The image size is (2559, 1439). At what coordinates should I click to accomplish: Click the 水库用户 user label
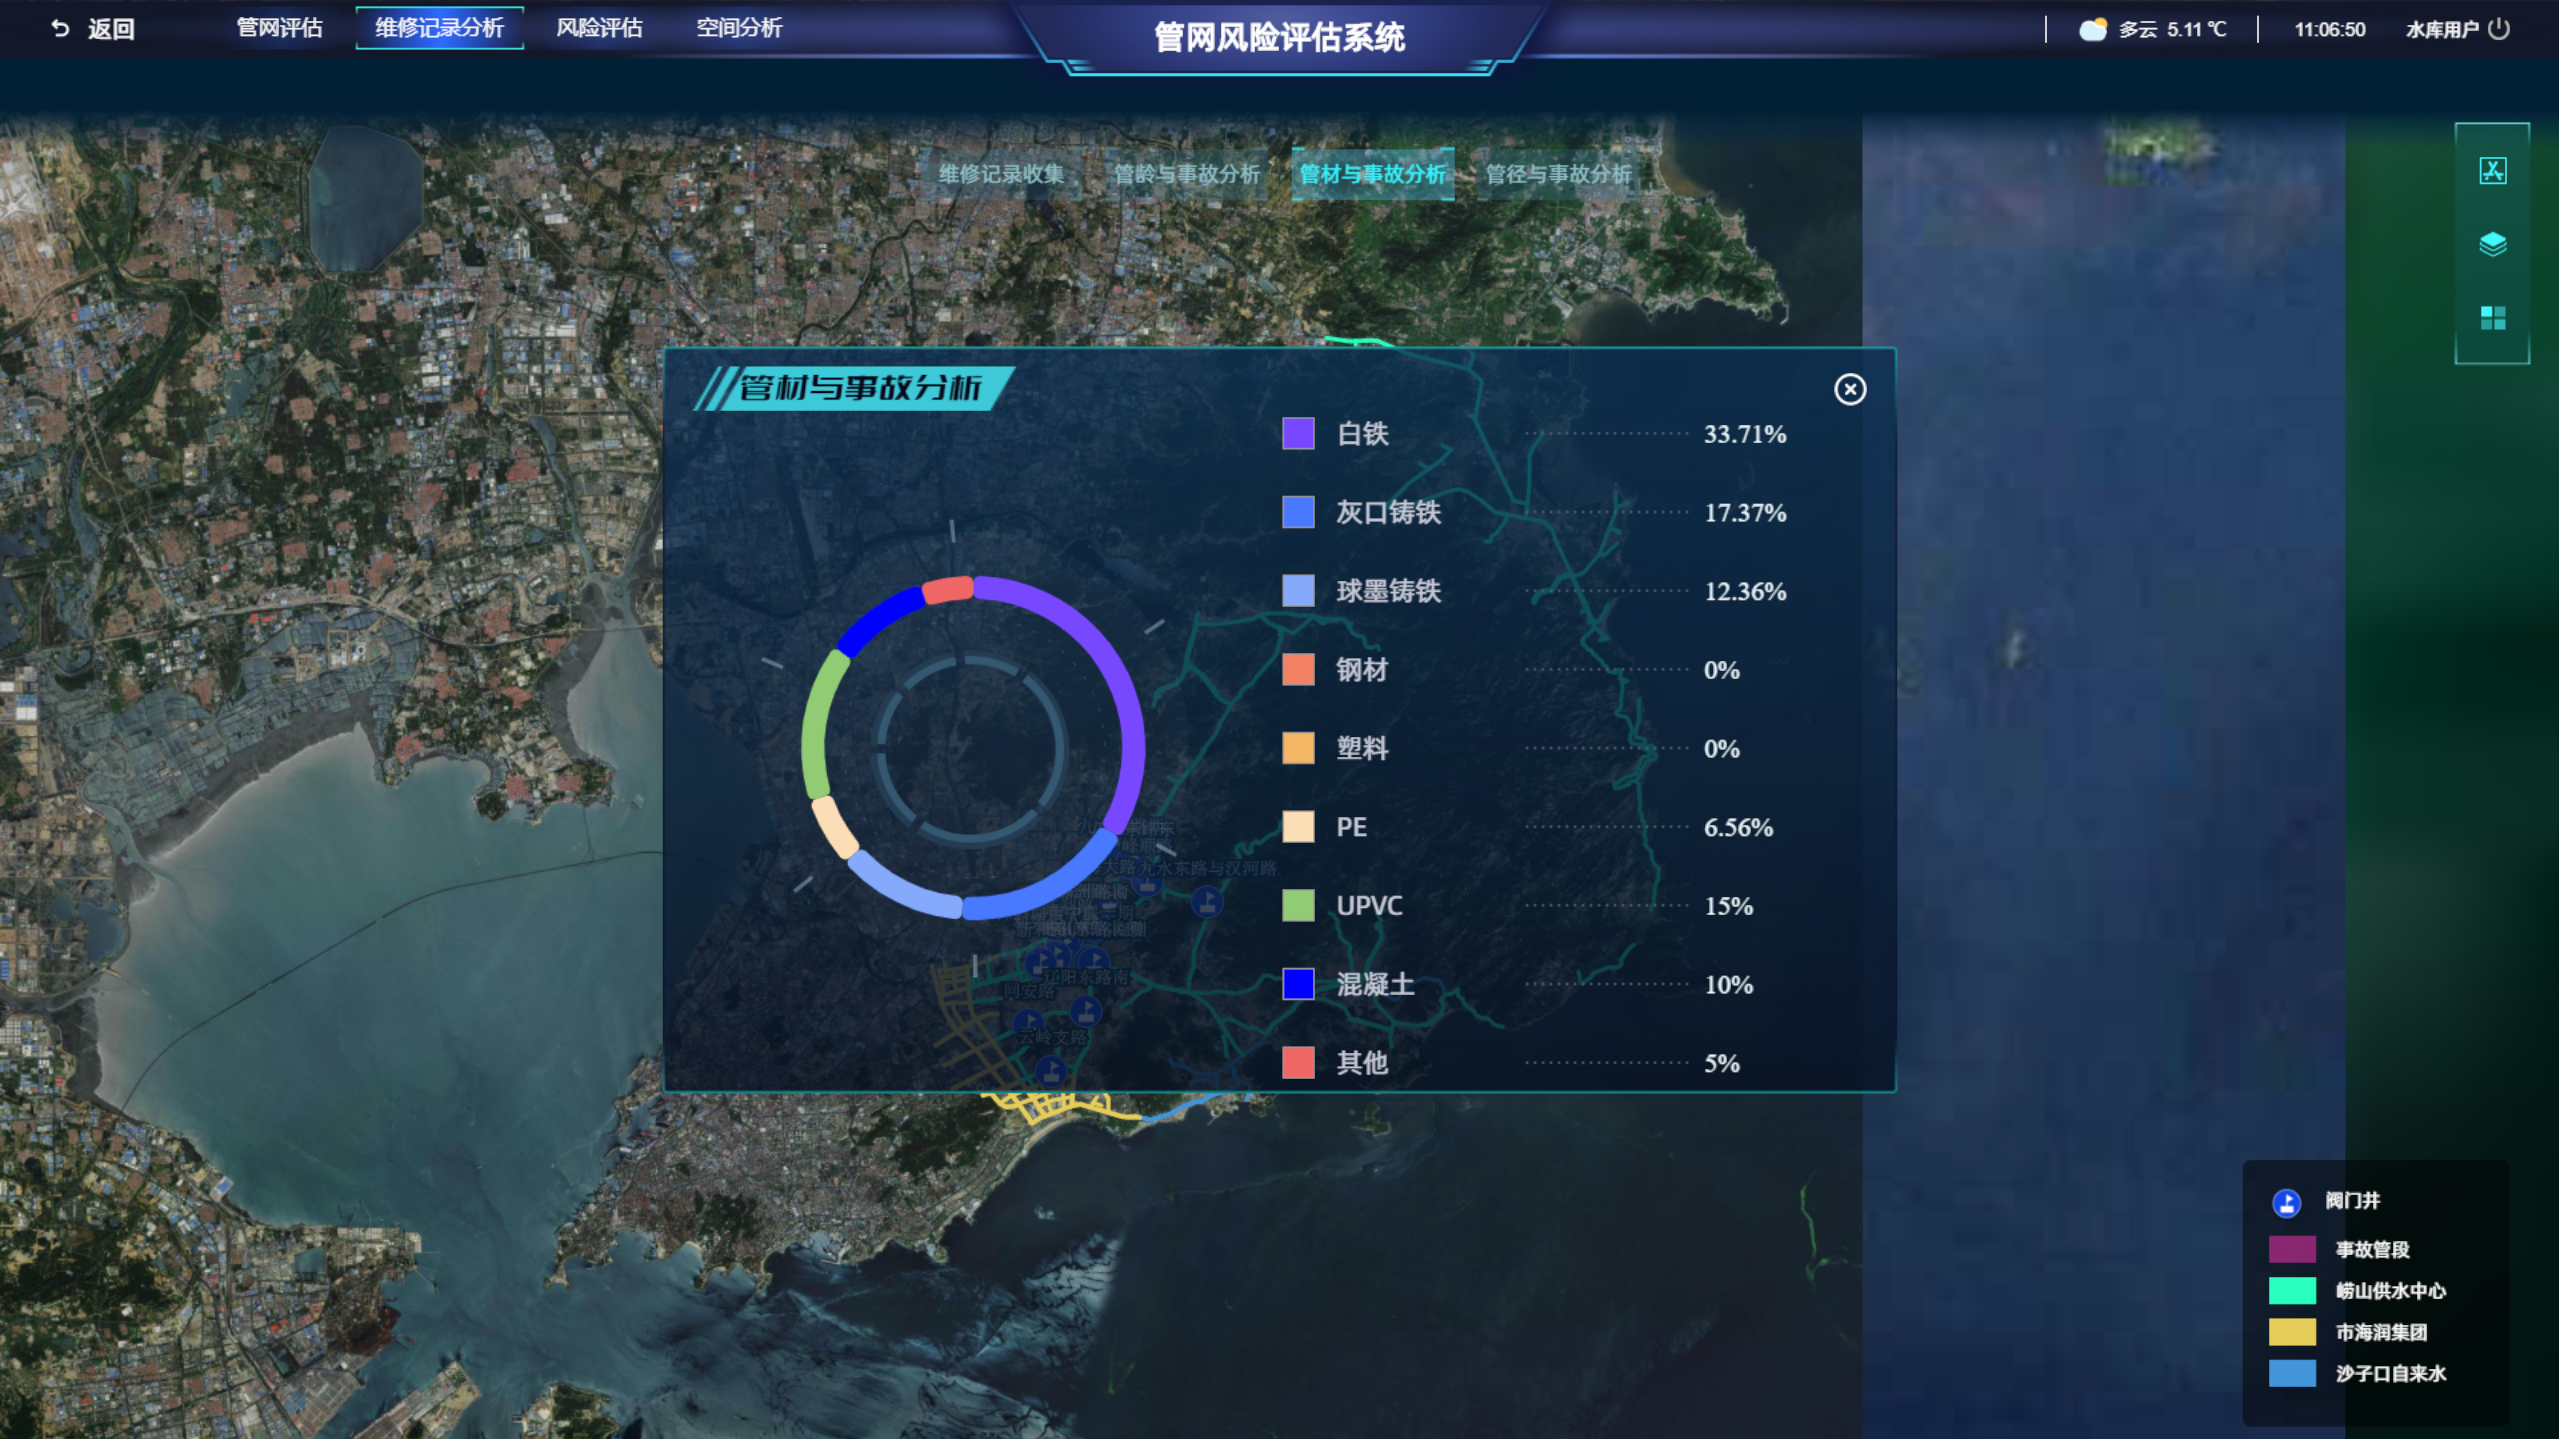pyautogui.click(x=2442, y=29)
